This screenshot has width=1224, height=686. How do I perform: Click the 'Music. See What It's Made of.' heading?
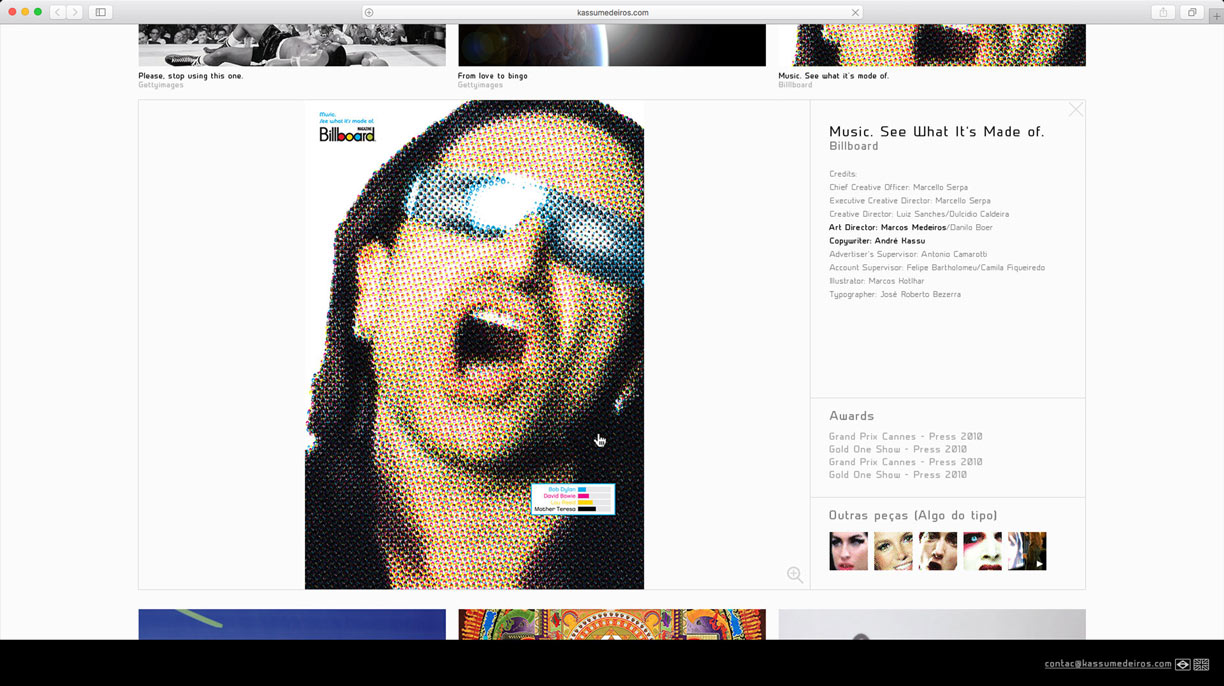[937, 132]
